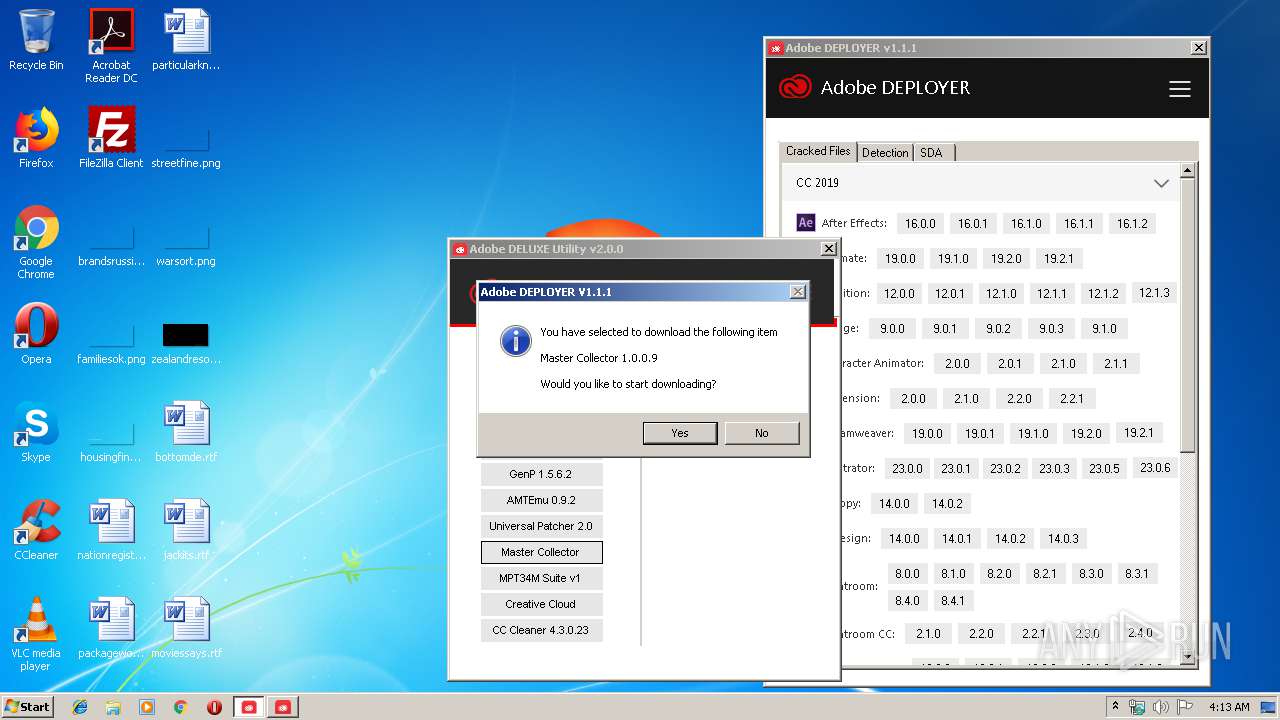Show hidden system tray icons
Viewport: 1280px width, 720px height.
[x=1115, y=707]
